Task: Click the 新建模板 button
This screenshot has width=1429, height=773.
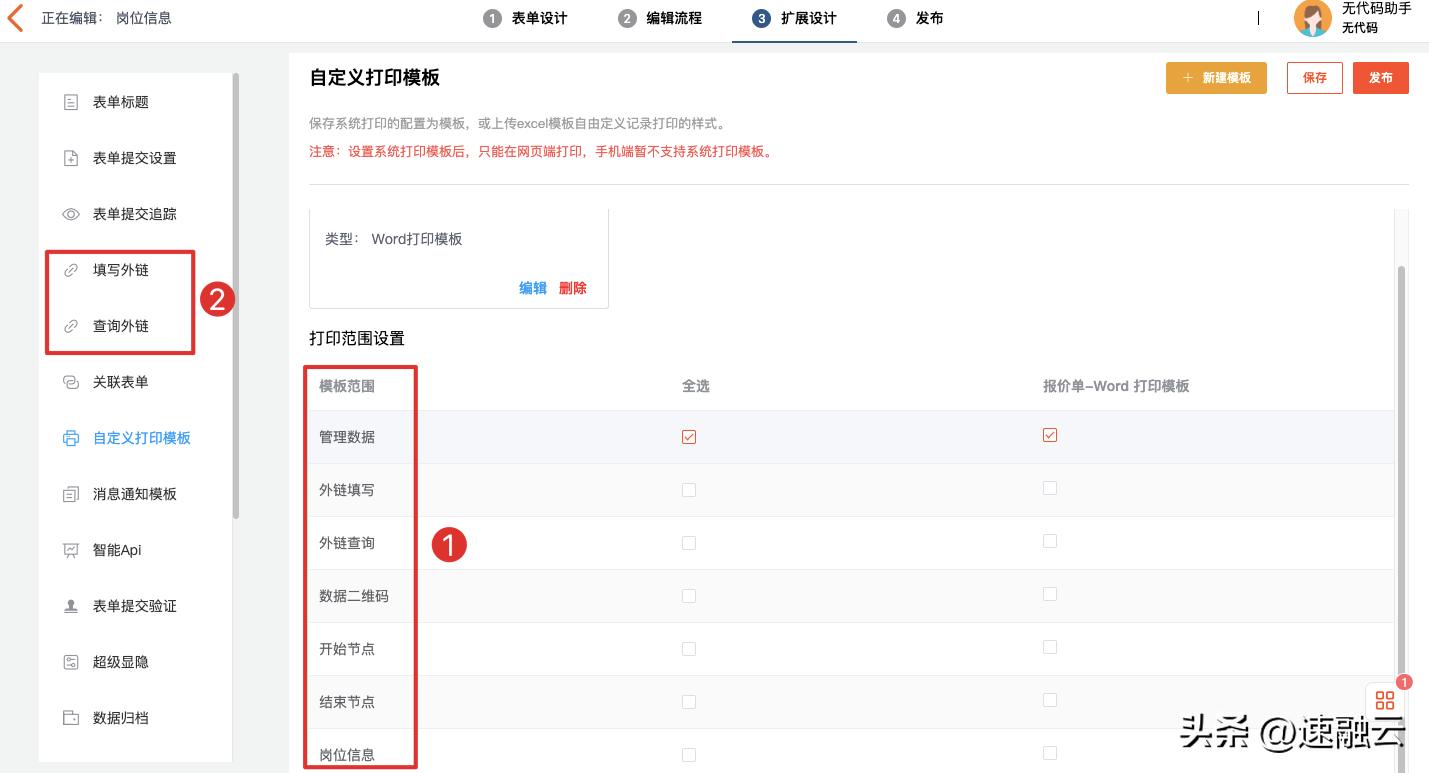Action: pyautogui.click(x=1216, y=78)
